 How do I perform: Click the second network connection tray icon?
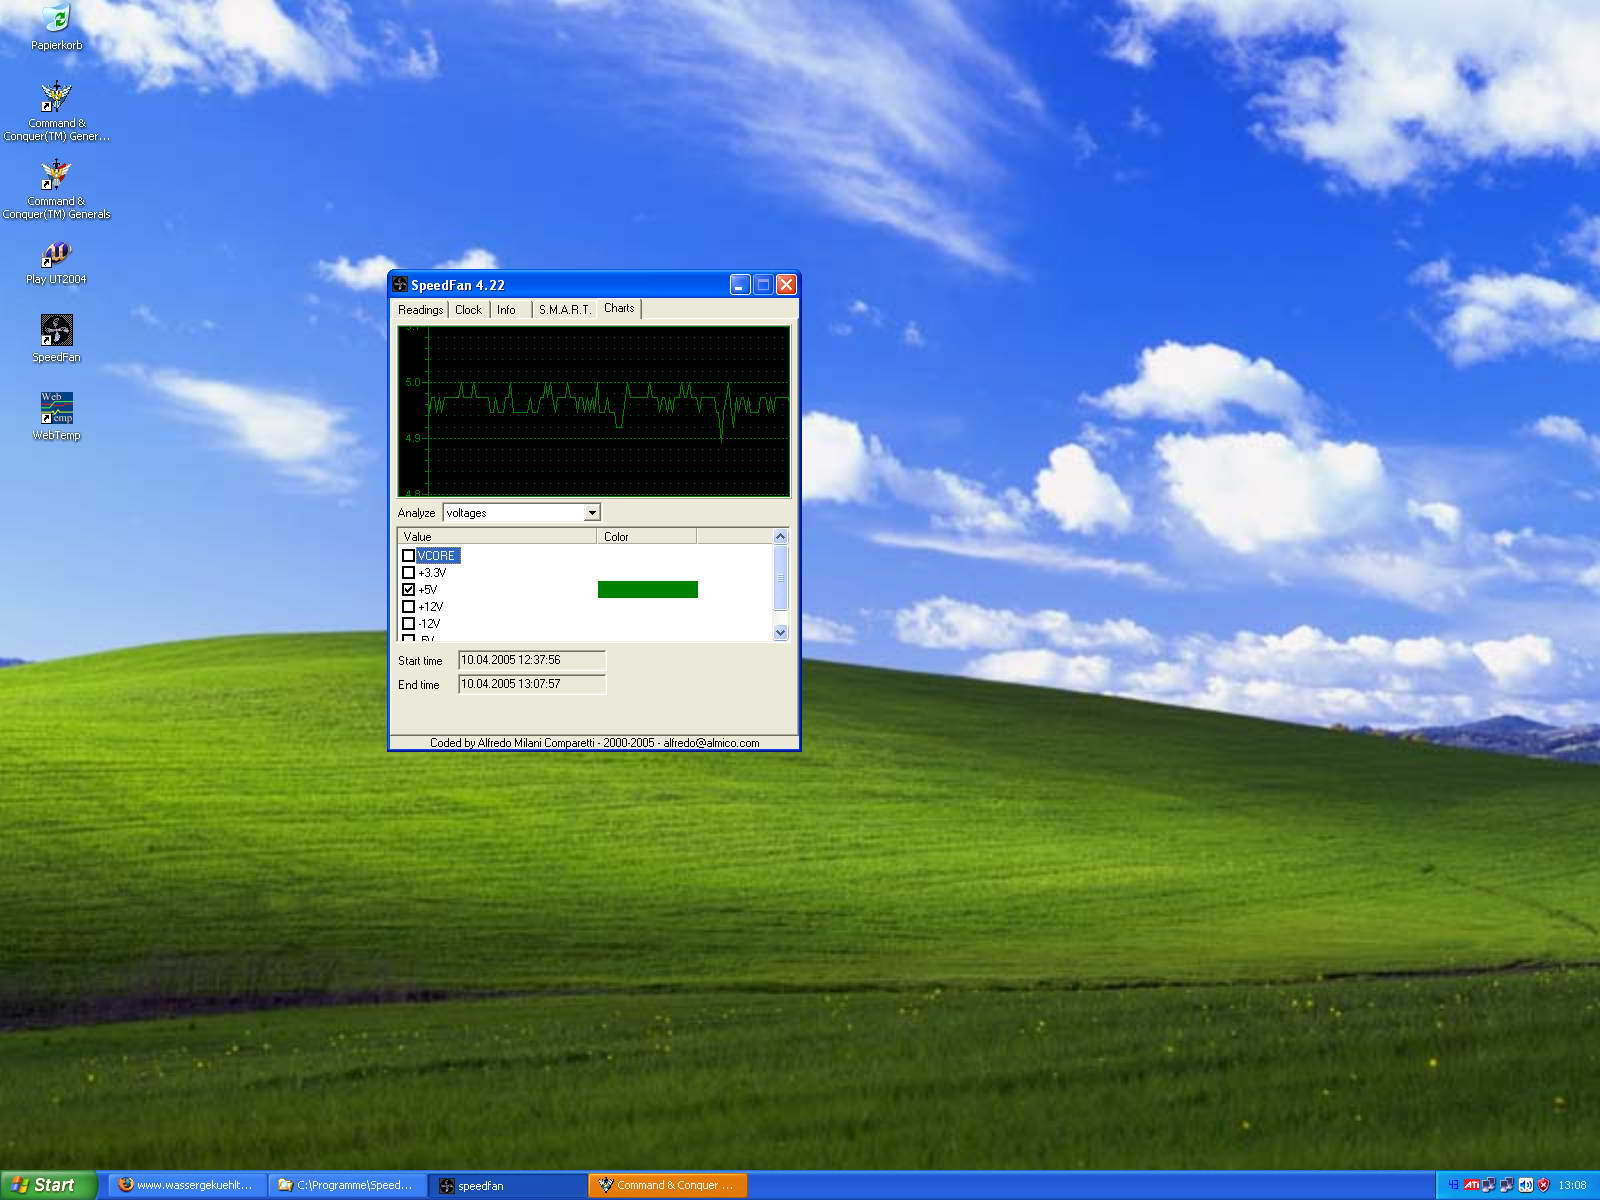coord(1507,1185)
